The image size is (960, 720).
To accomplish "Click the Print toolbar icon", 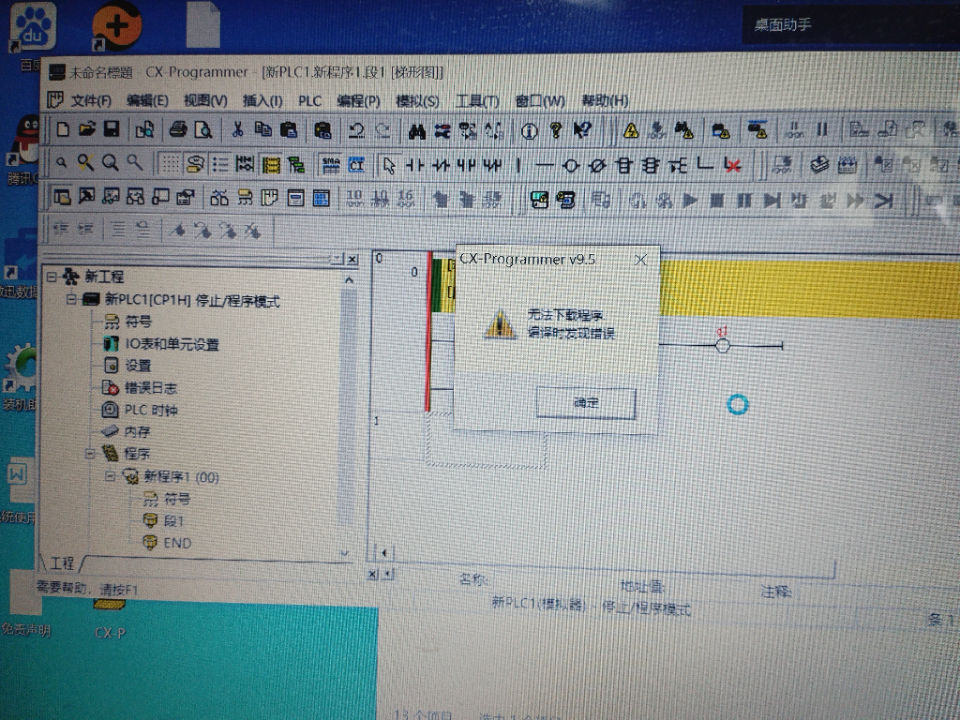I will tap(178, 130).
